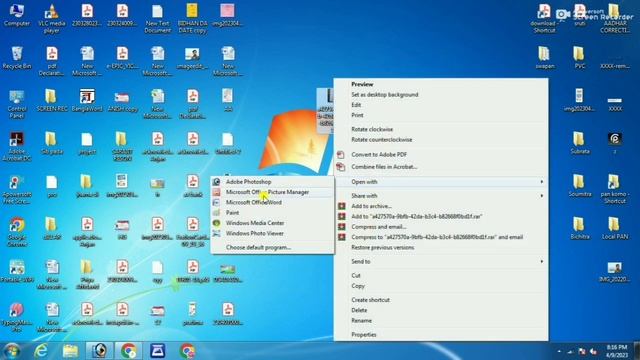This screenshot has height=360, width=640.
Task: Expand the Send to submenu arrow
Action: [542, 261]
